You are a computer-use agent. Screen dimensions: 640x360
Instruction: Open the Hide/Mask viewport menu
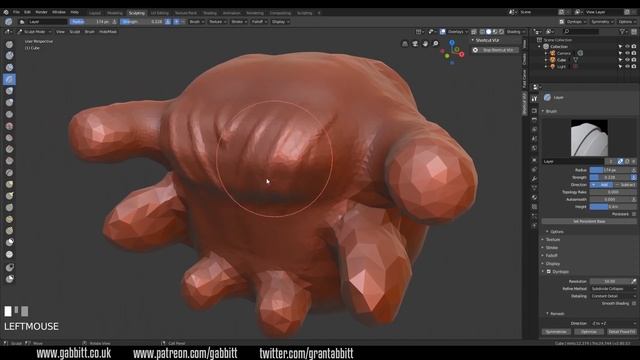click(108, 32)
